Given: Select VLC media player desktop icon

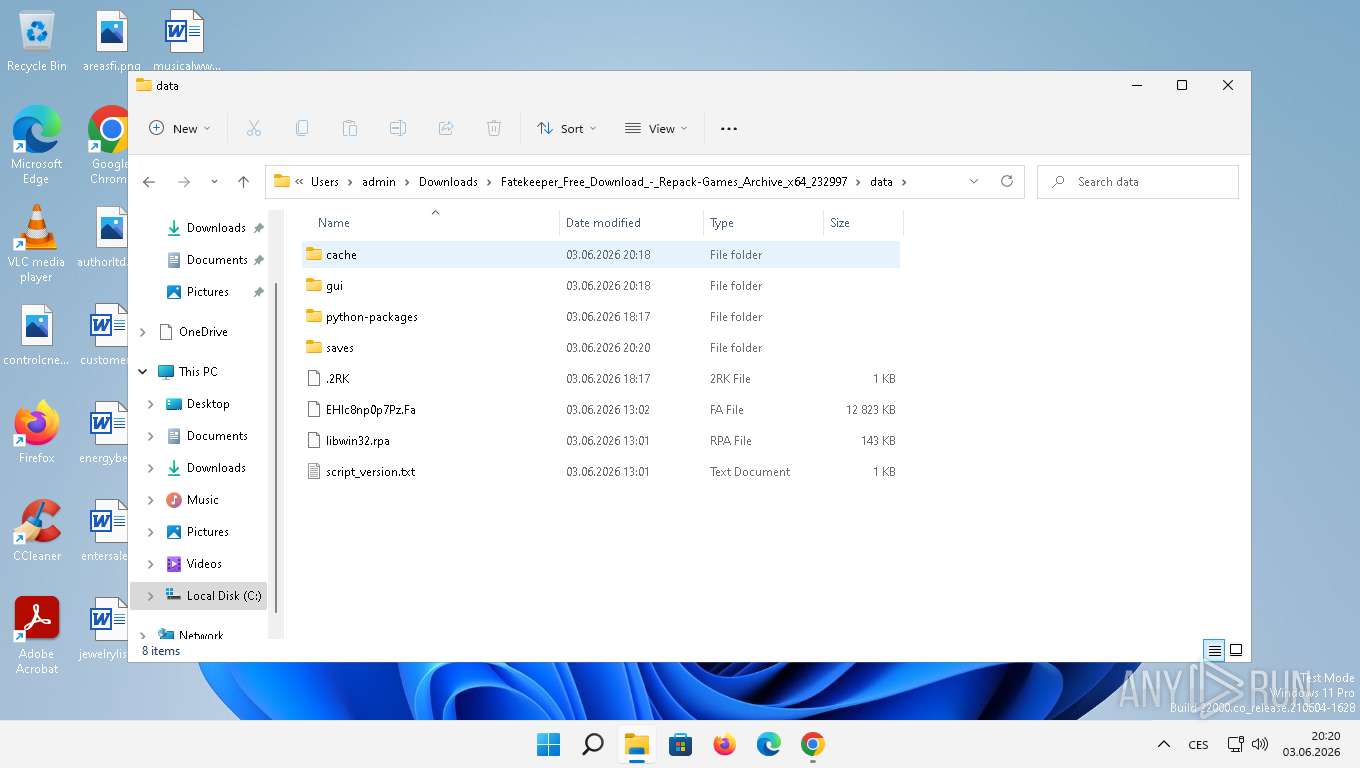Looking at the screenshot, I should (x=37, y=245).
